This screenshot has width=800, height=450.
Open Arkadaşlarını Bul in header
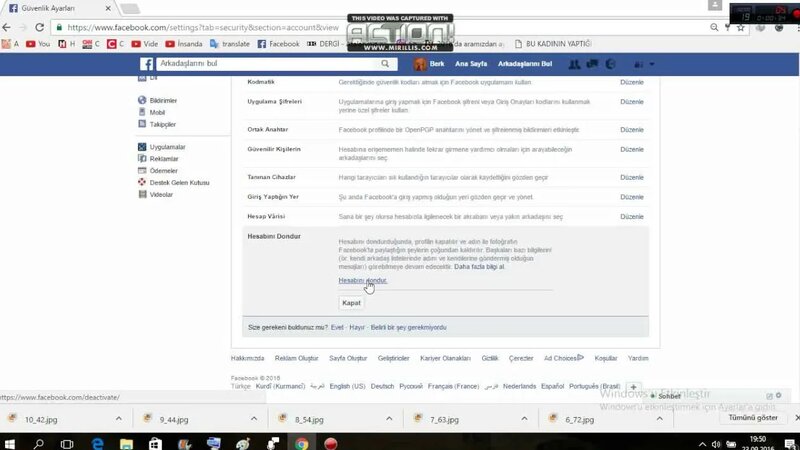coord(524,64)
